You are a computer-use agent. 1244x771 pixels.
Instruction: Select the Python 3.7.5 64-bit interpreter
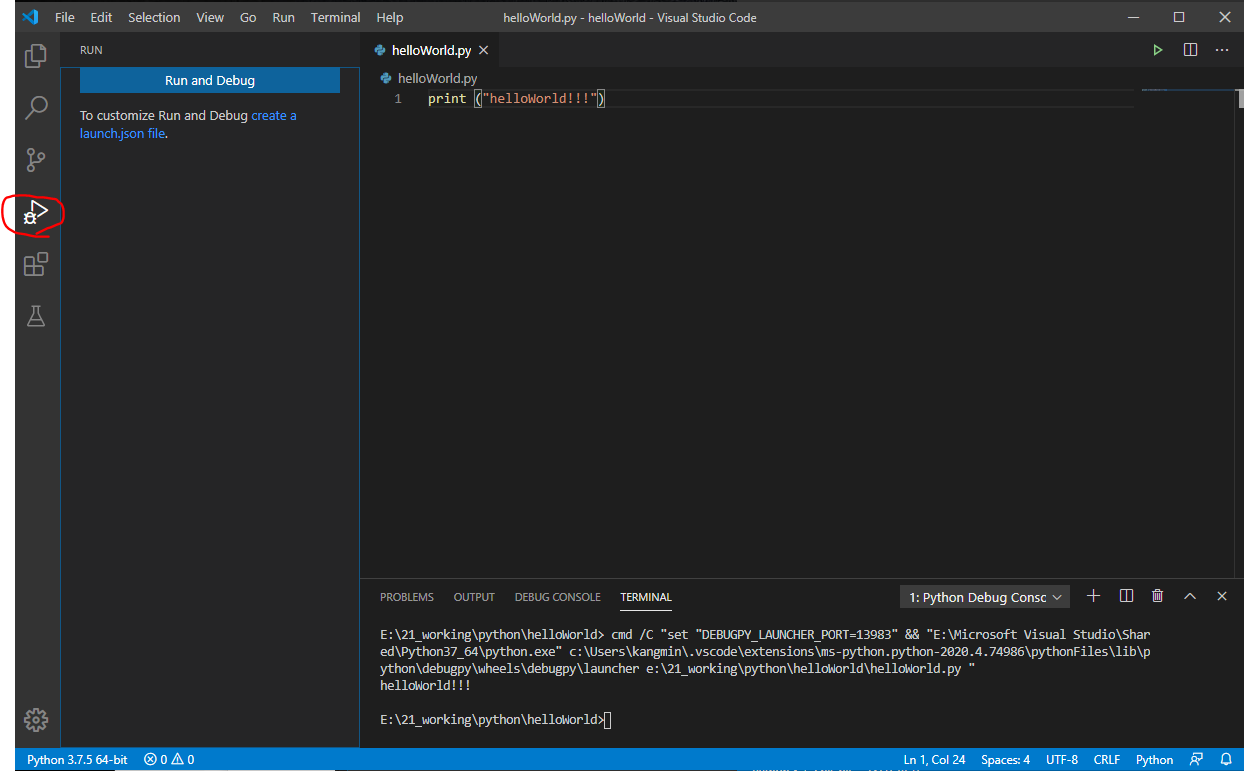tap(77, 759)
